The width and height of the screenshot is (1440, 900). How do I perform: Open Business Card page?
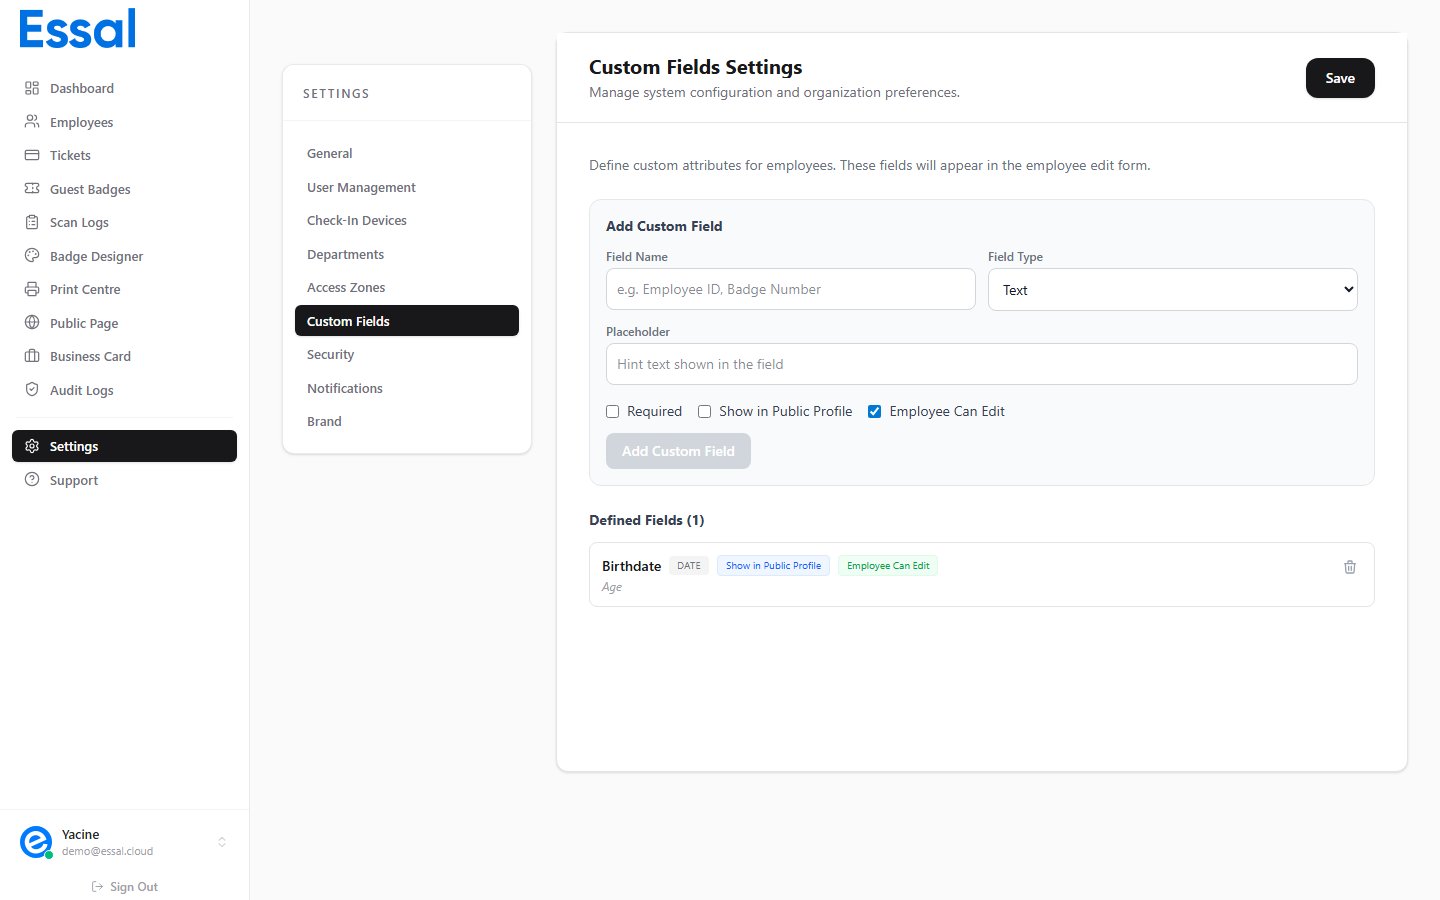coord(124,356)
